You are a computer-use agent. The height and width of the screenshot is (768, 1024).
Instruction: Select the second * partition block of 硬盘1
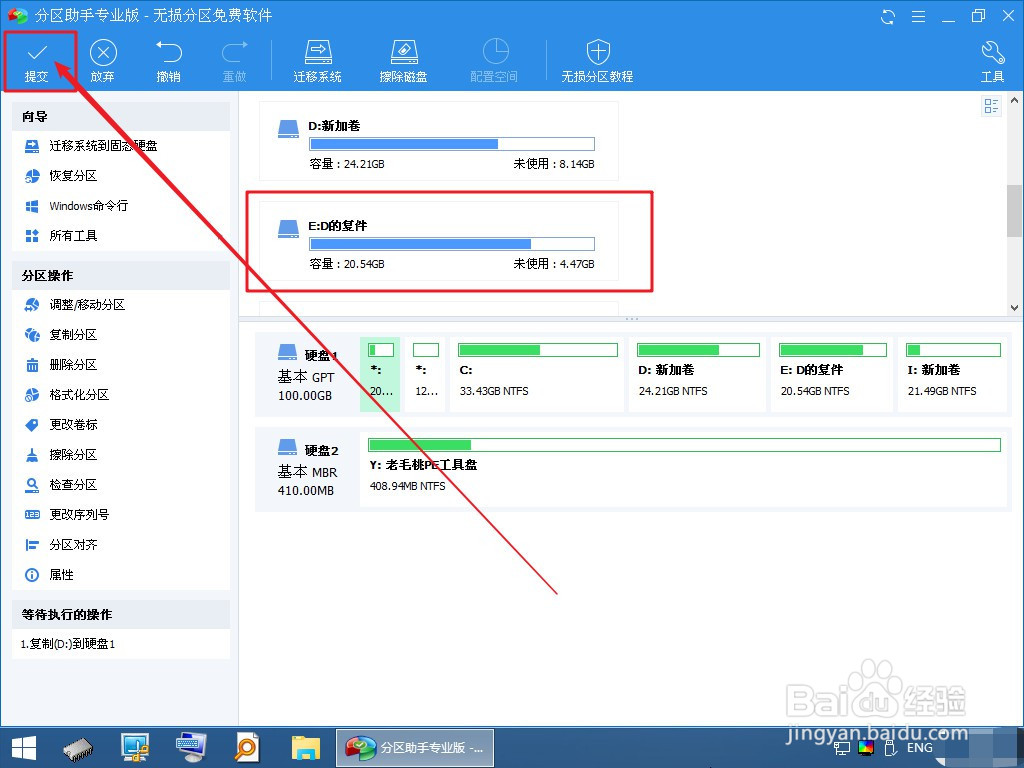pos(426,374)
